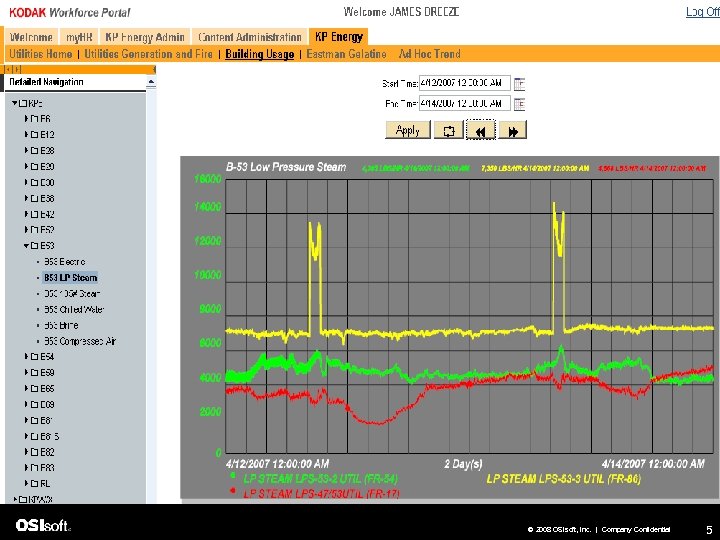
Task: Click the navigation panel scroll-up arrow
Action: coord(151,82)
